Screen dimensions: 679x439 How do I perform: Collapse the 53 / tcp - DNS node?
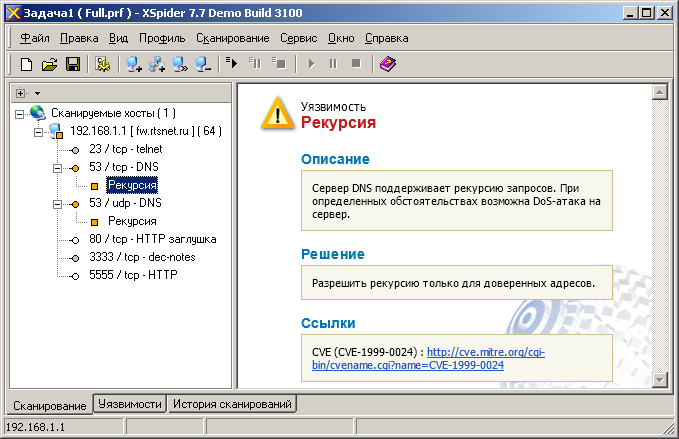pos(58,168)
